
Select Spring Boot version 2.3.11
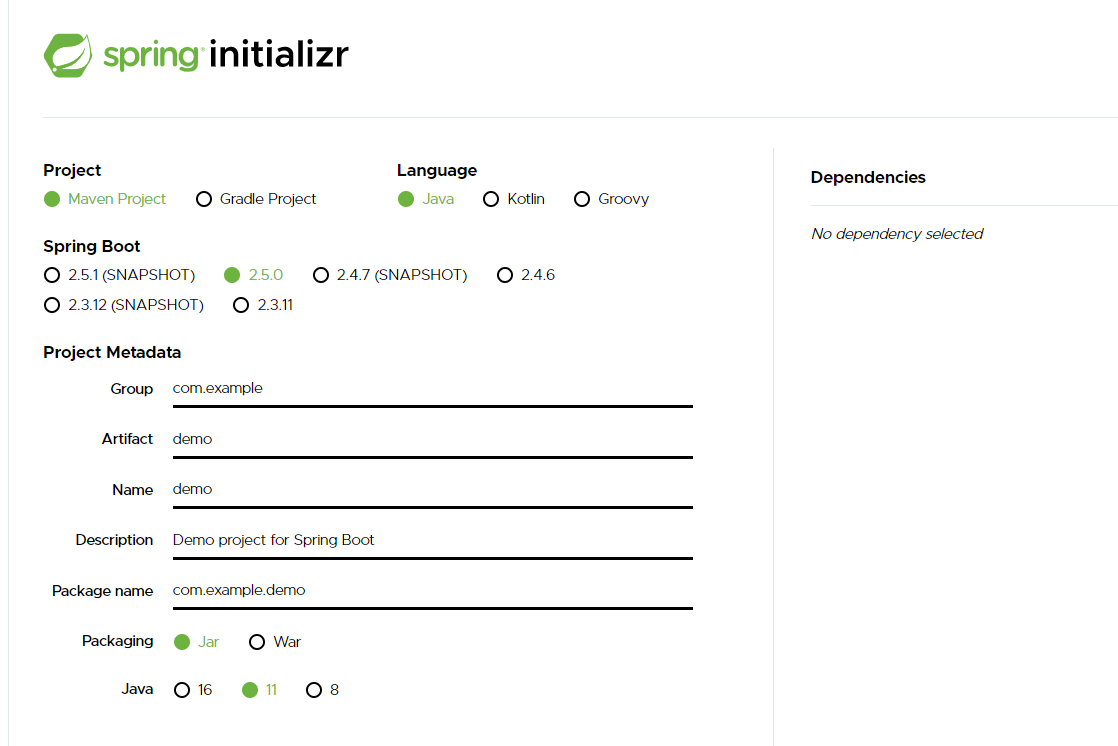(241, 305)
